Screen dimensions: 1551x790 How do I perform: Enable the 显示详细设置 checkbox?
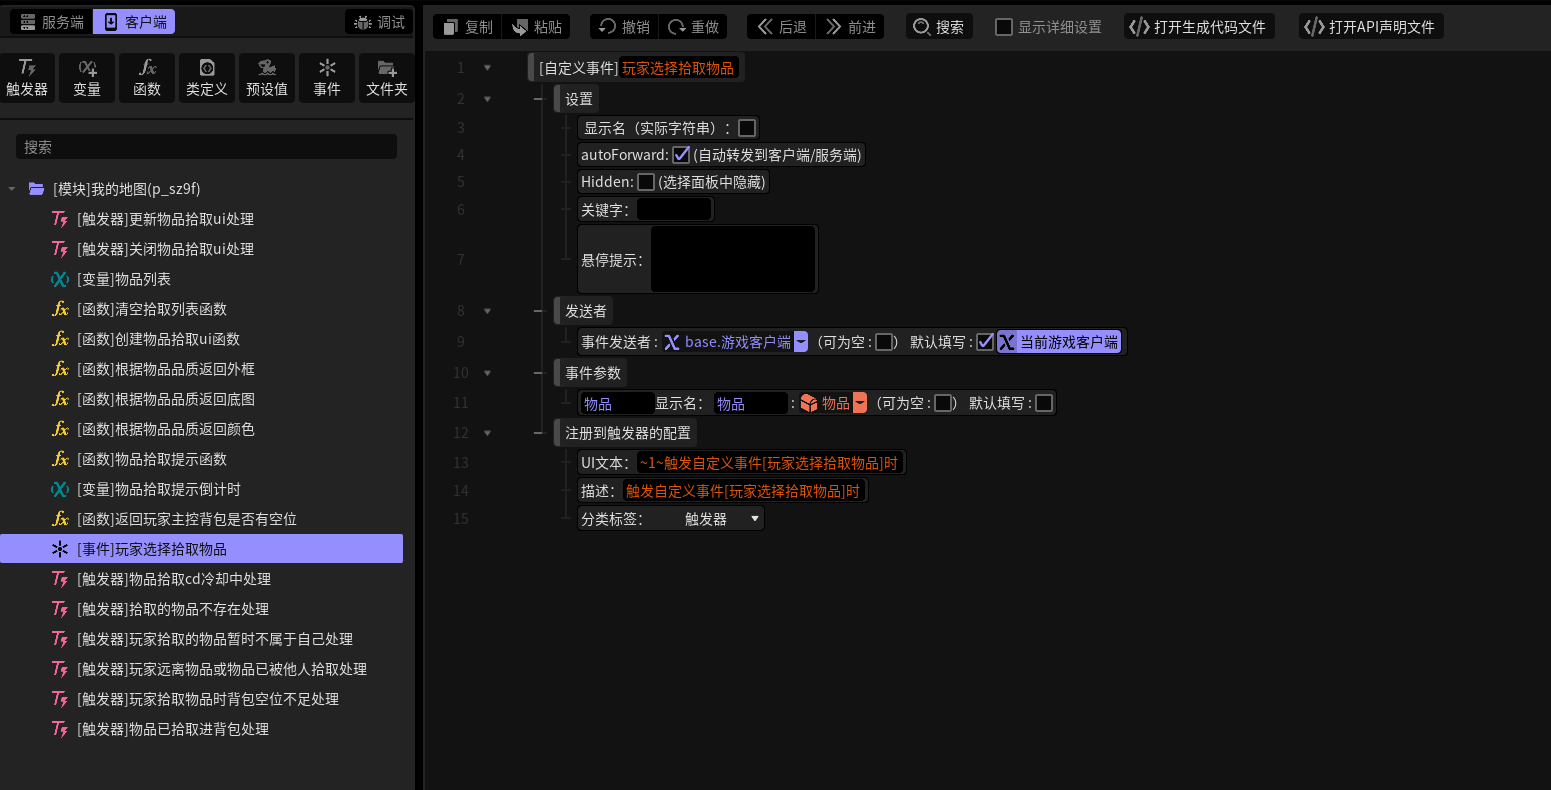click(x=1004, y=27)
